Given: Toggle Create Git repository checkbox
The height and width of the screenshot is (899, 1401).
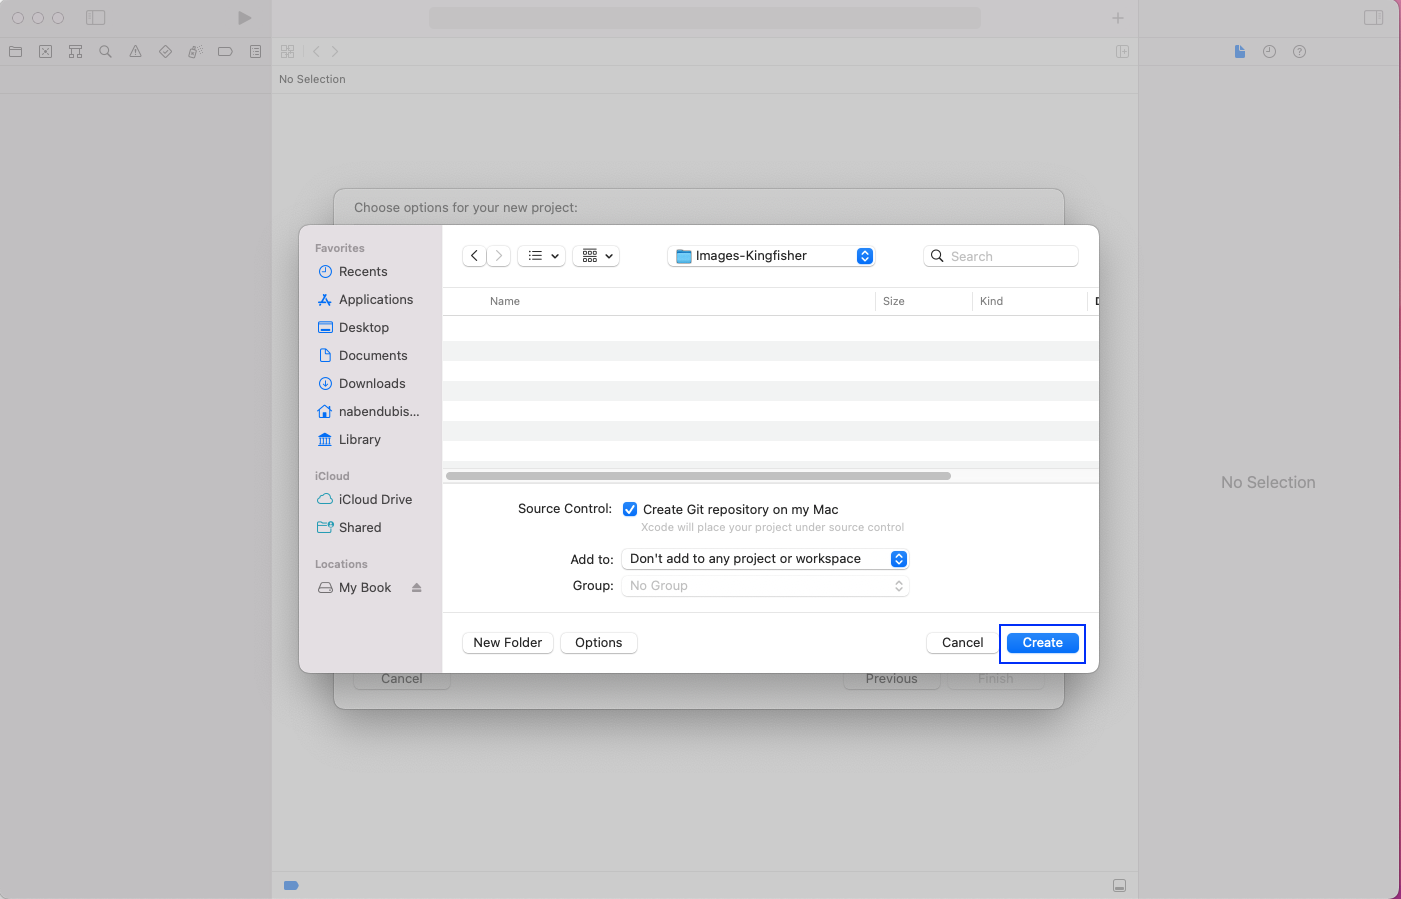Looking at the screenshot, I should pyautogui.click(x=630, y=509).
